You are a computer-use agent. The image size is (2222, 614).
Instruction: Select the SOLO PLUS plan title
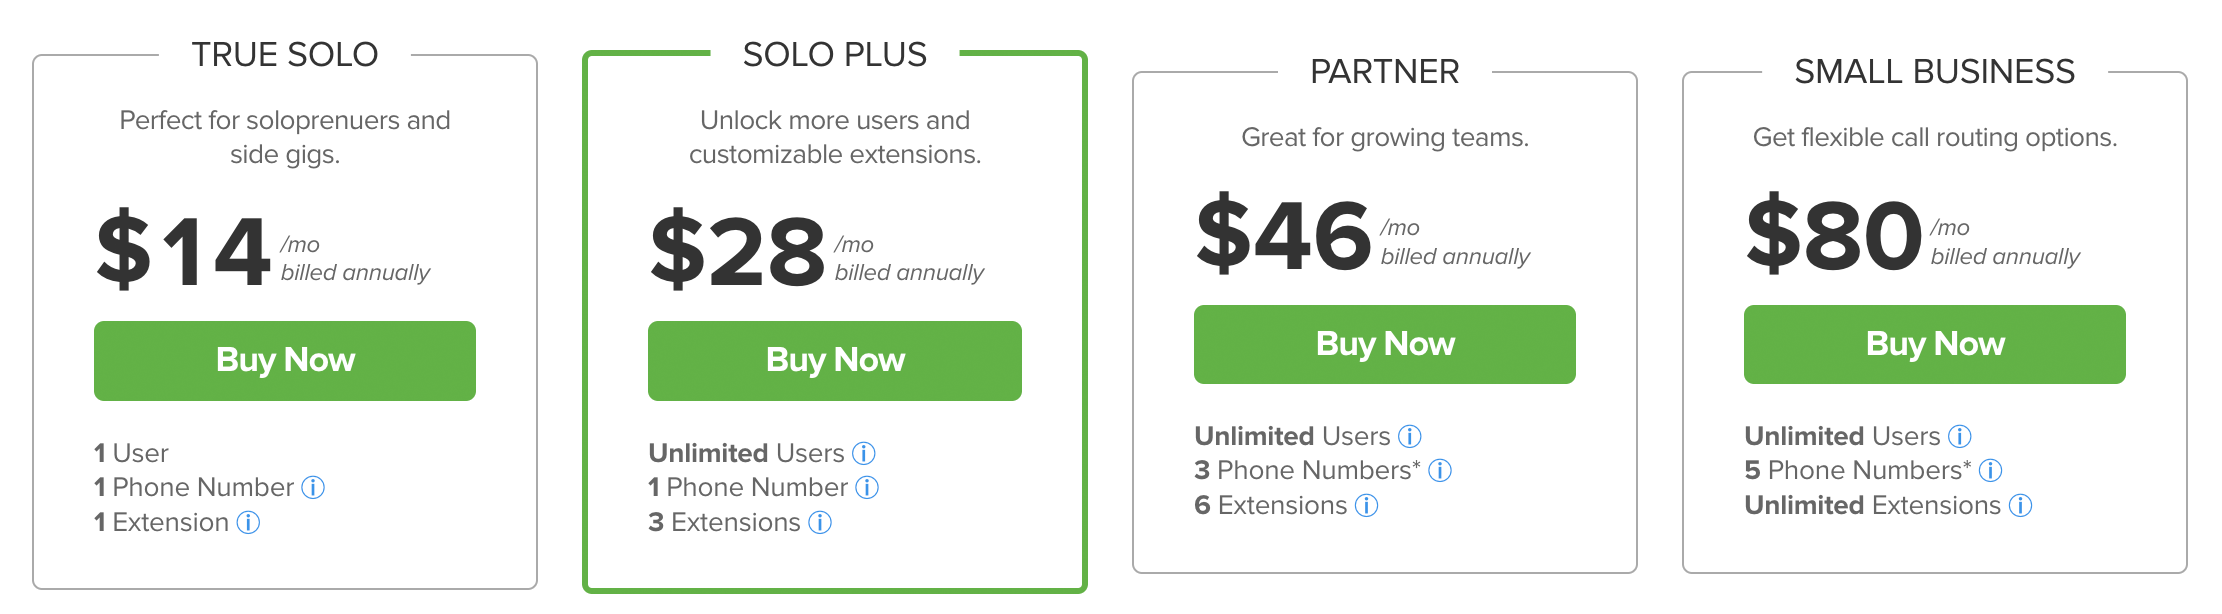pos(835,55)
